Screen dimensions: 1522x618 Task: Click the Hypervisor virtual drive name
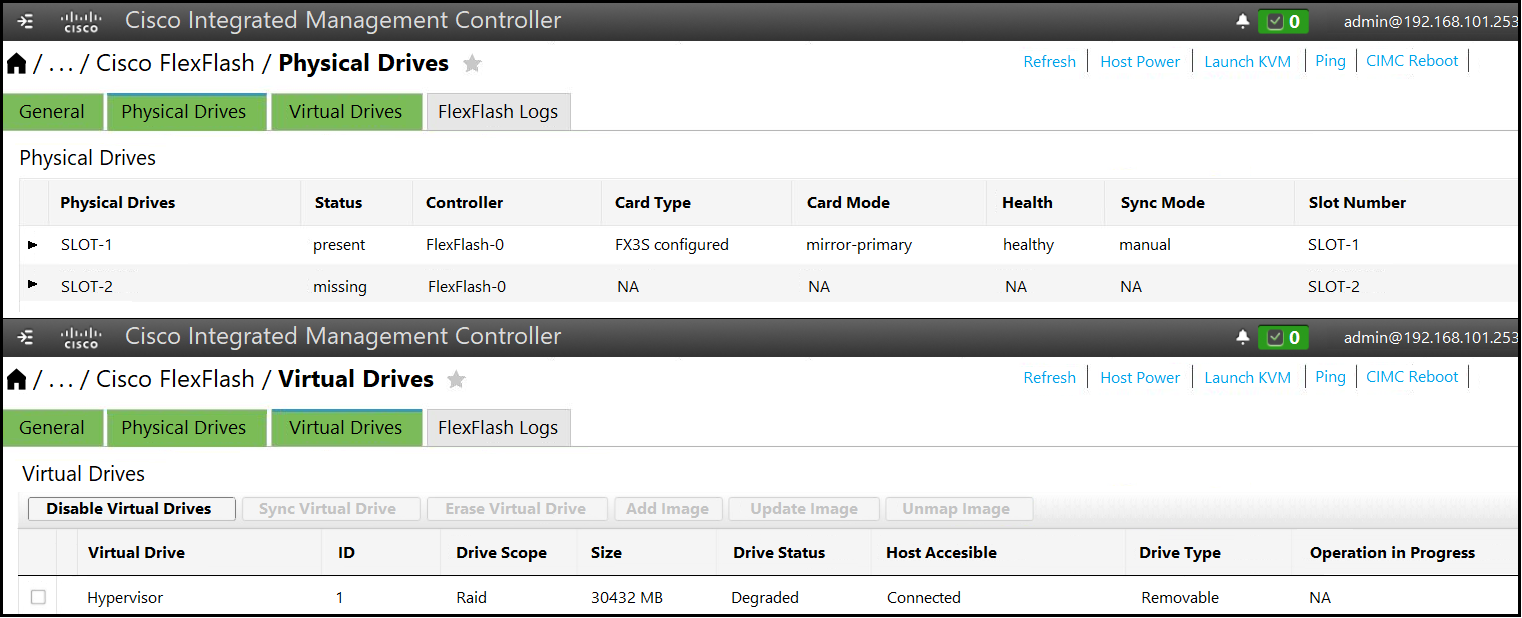coord(125,598)
